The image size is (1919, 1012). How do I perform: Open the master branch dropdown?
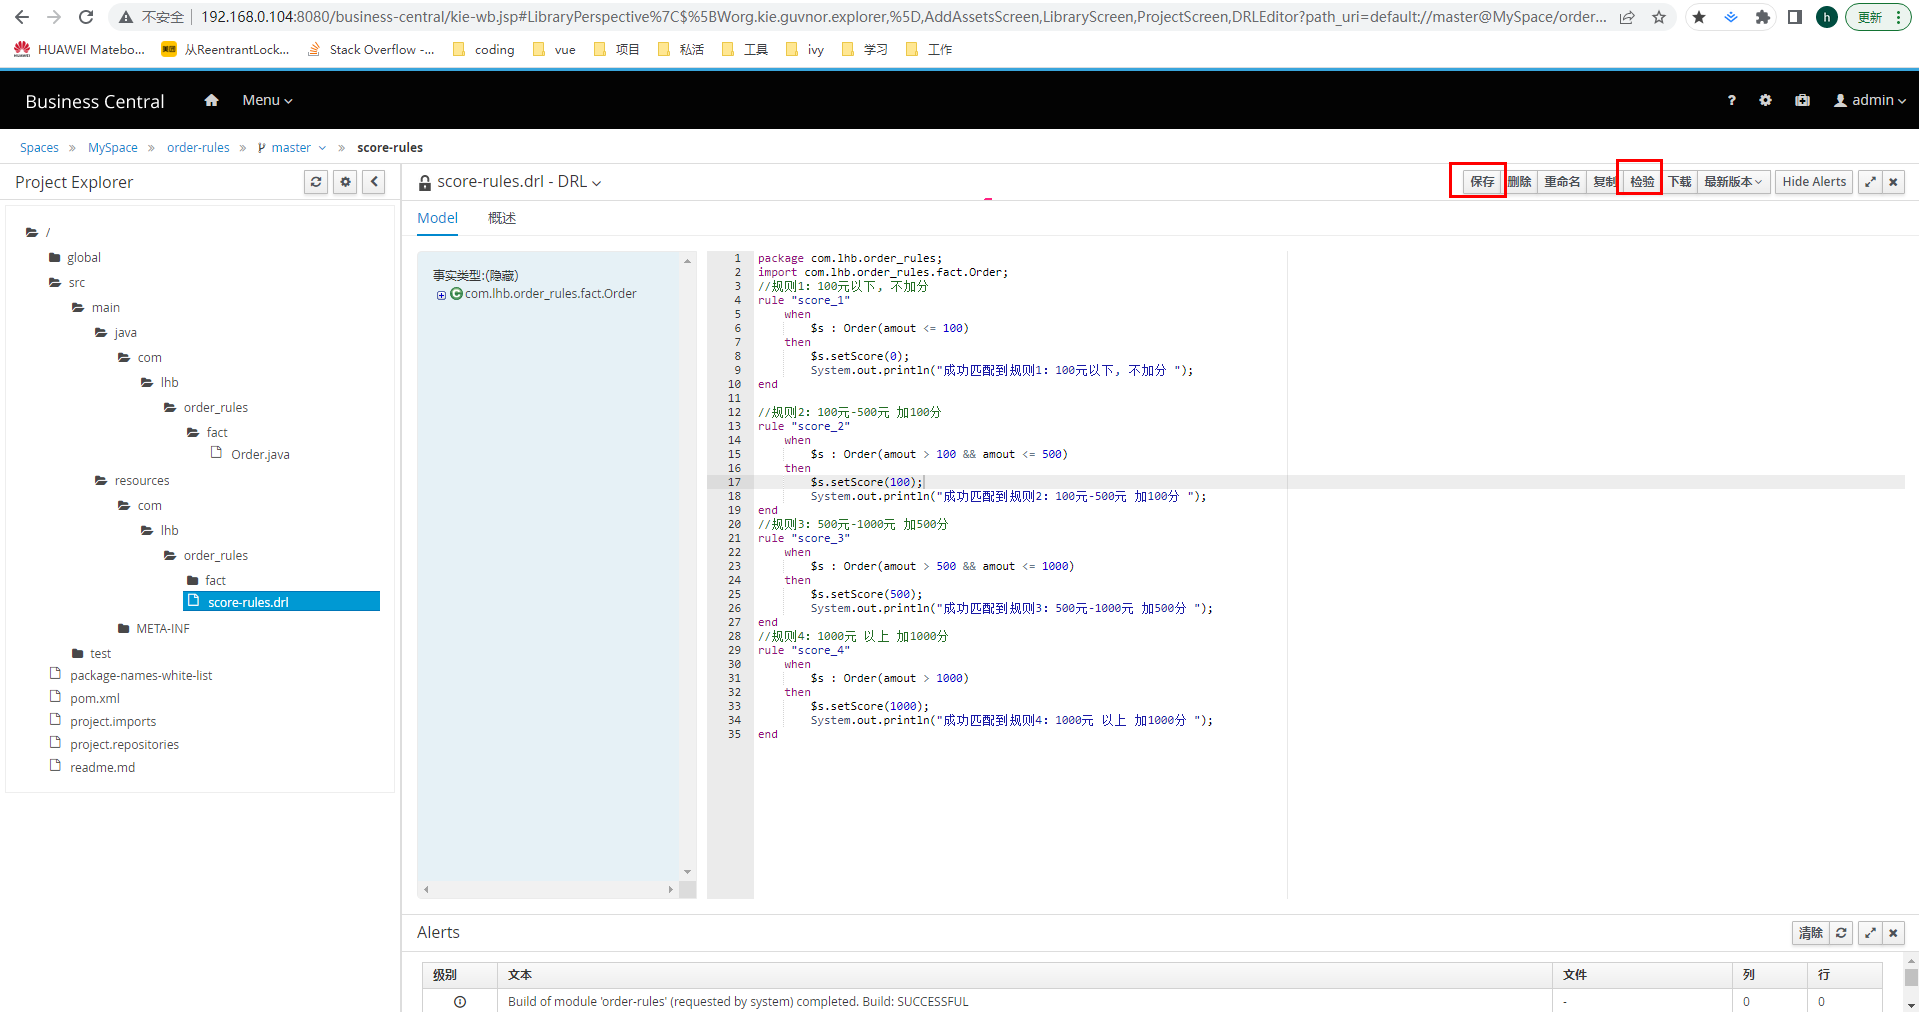292,148
